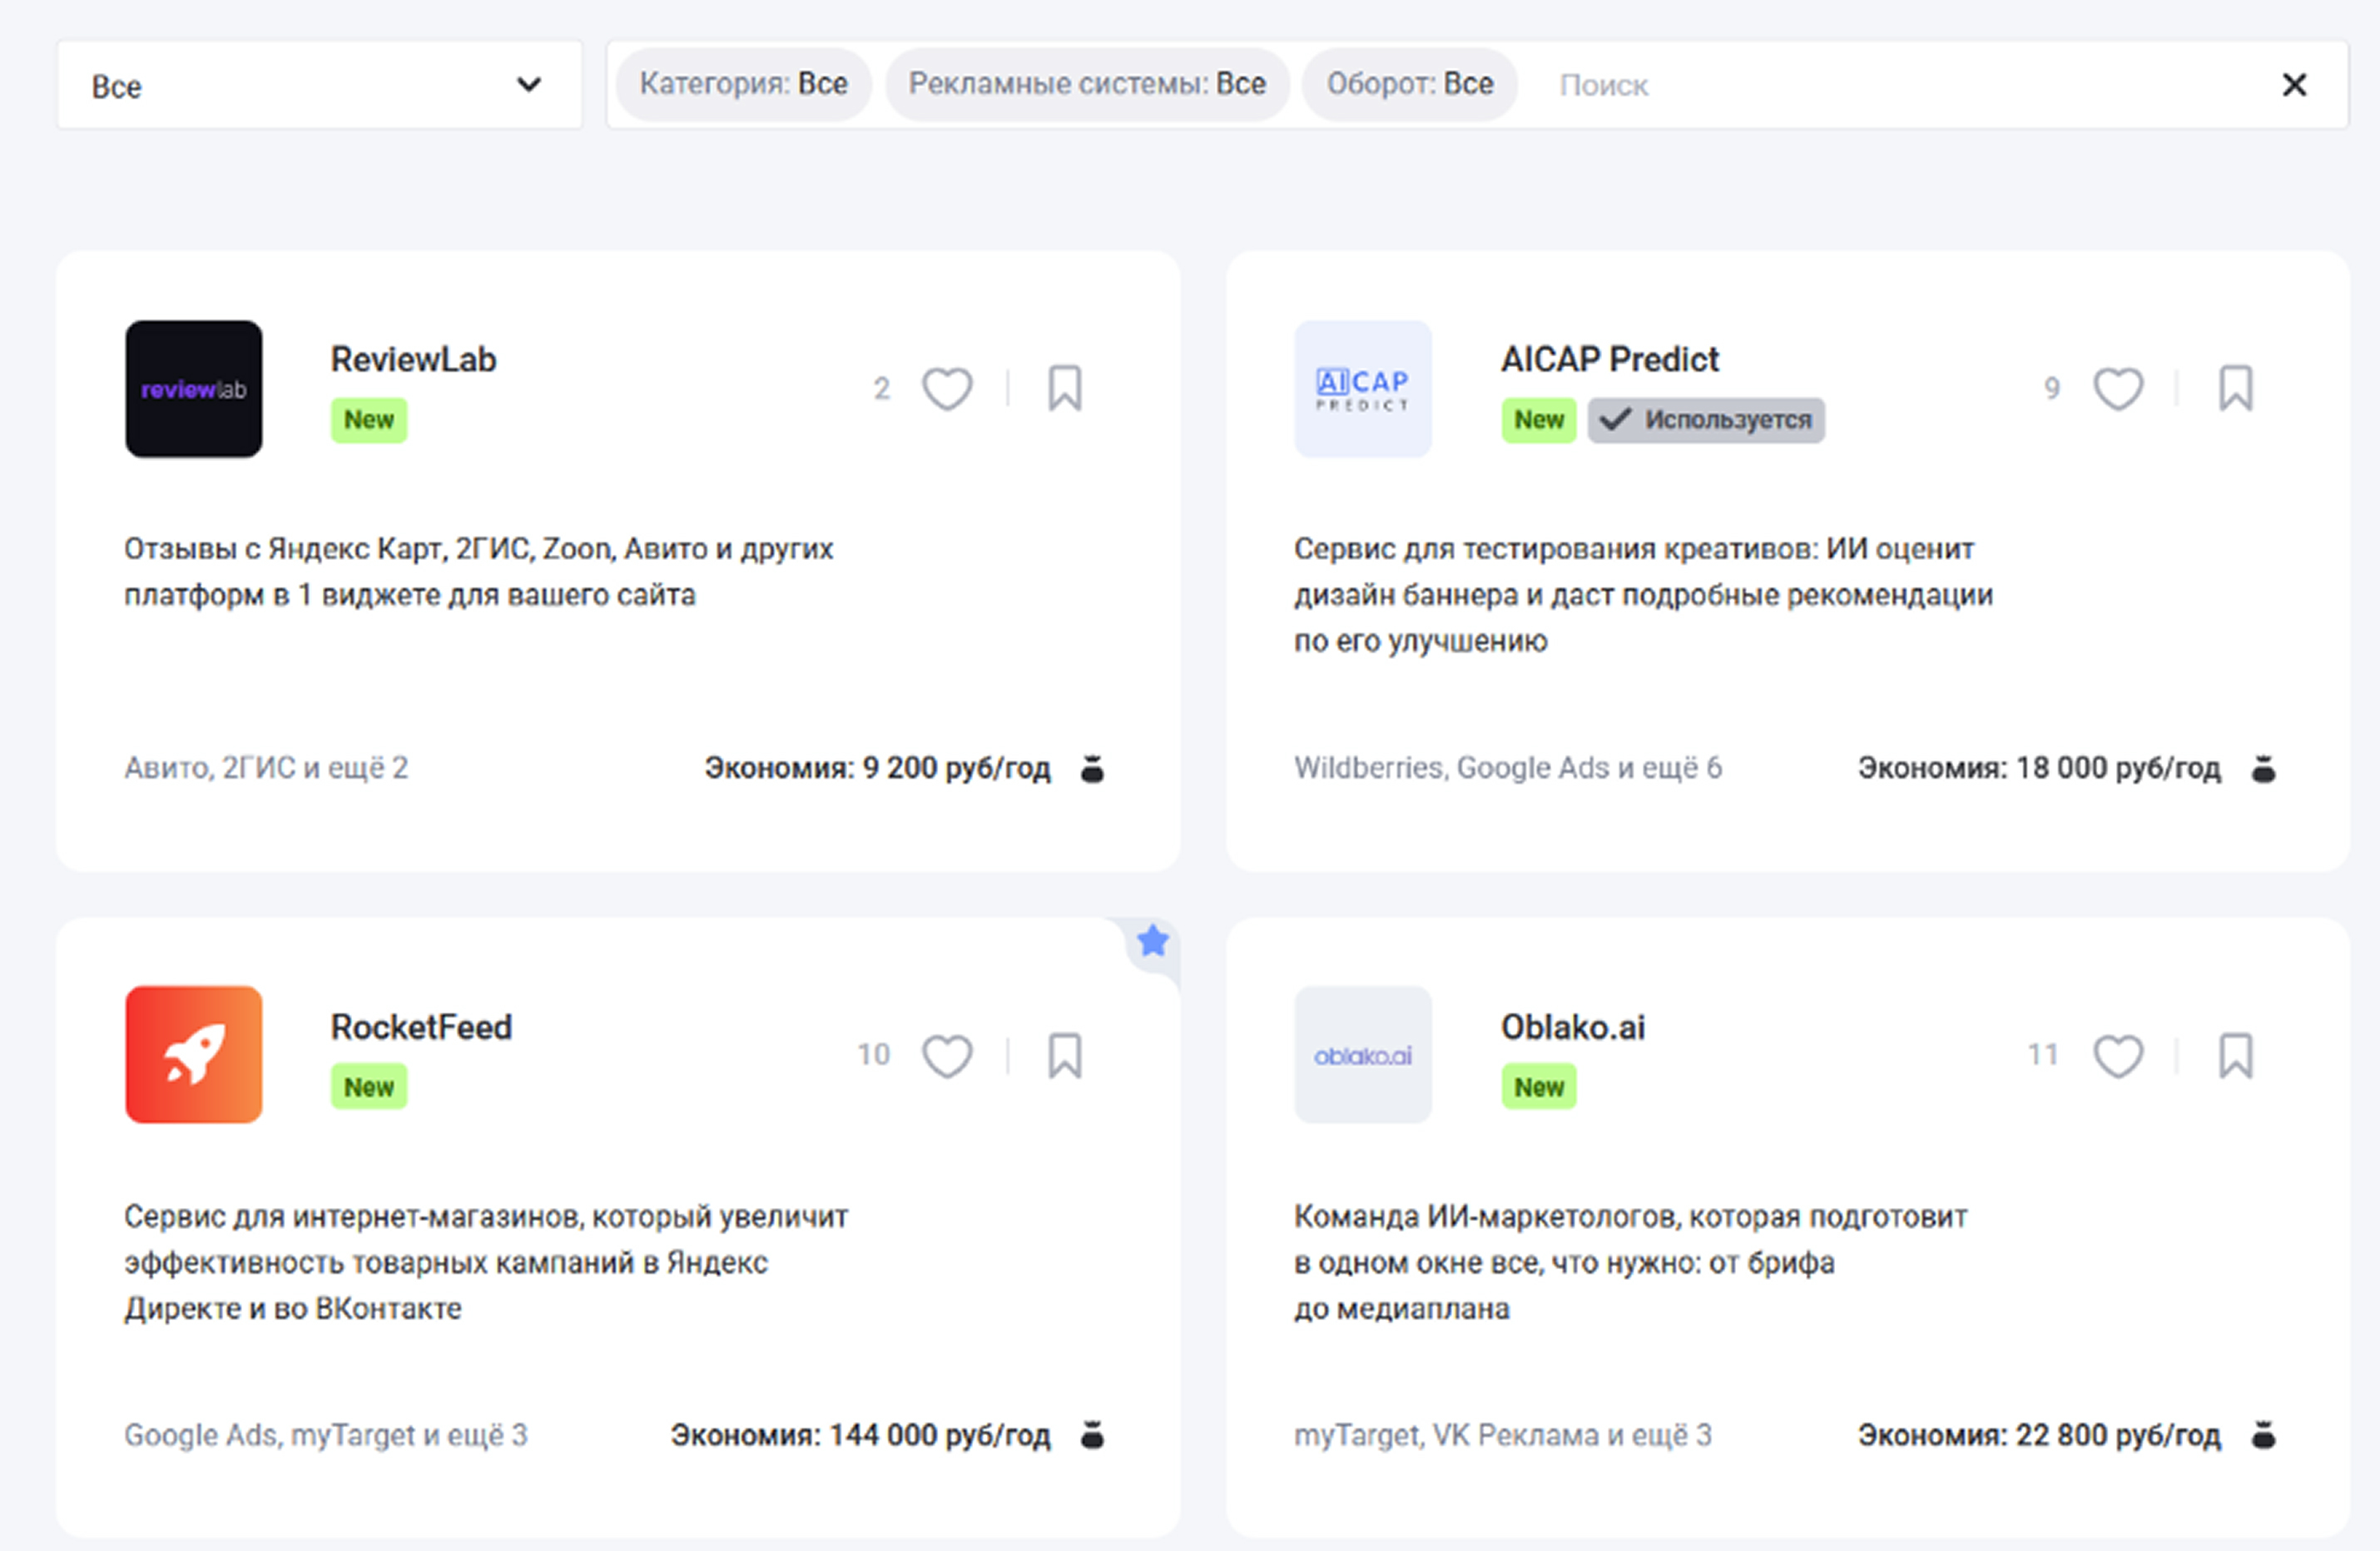Open the RocketFeed rocket logo
Screen dimensions: 2380x1551
coord(194,1055)
